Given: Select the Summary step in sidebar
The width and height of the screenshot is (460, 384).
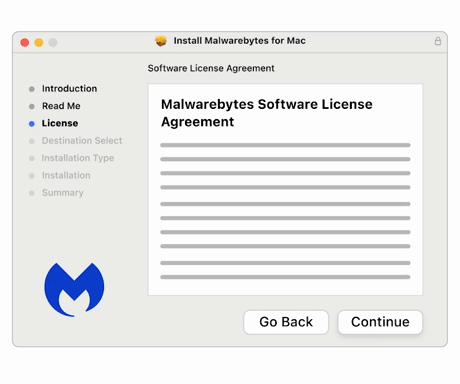Looking at the screenshot, I should 63,193.
